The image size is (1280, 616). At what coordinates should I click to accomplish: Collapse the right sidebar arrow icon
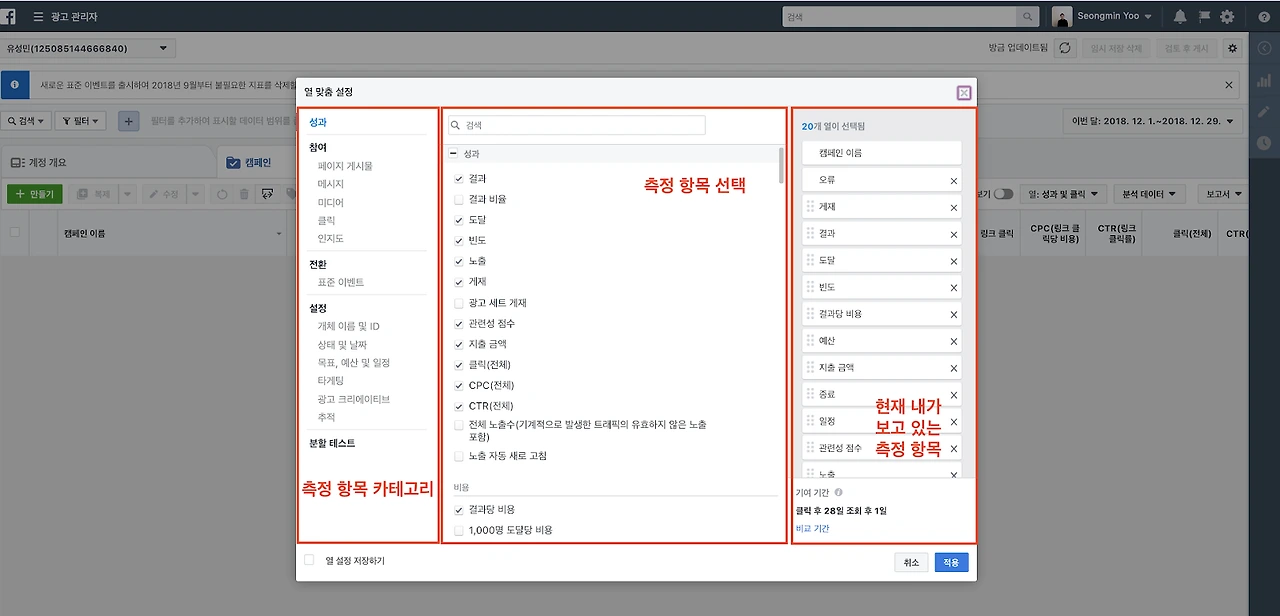tap(1265, 48)
